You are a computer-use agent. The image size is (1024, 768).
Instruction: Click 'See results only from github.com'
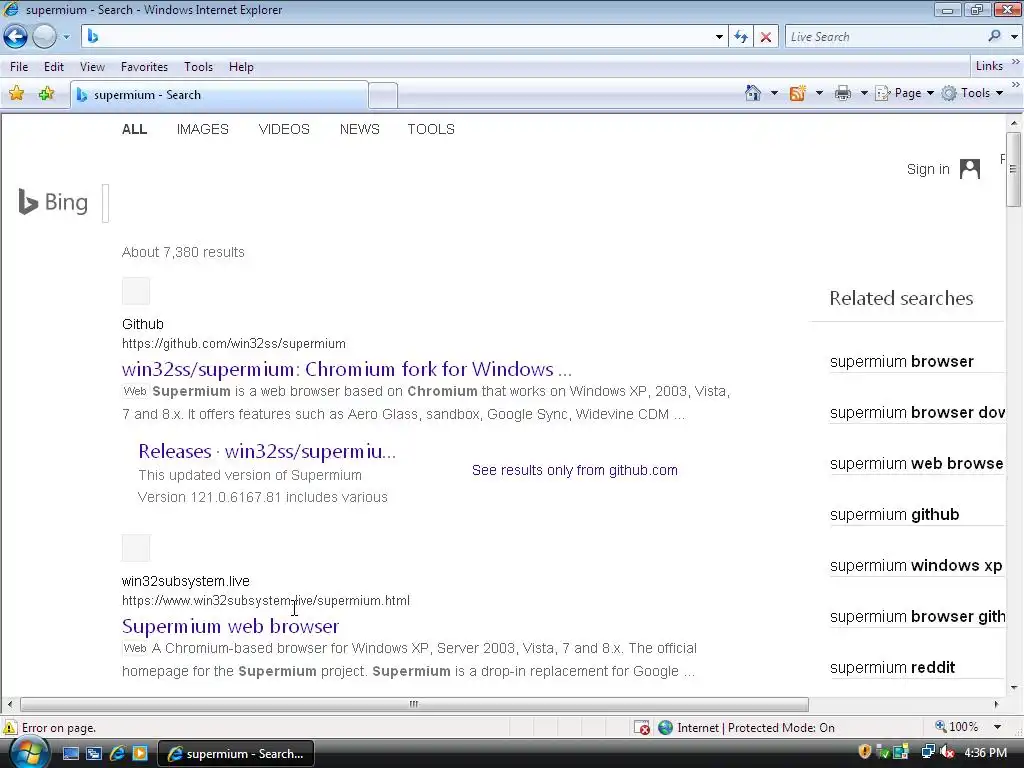(575, 470)
